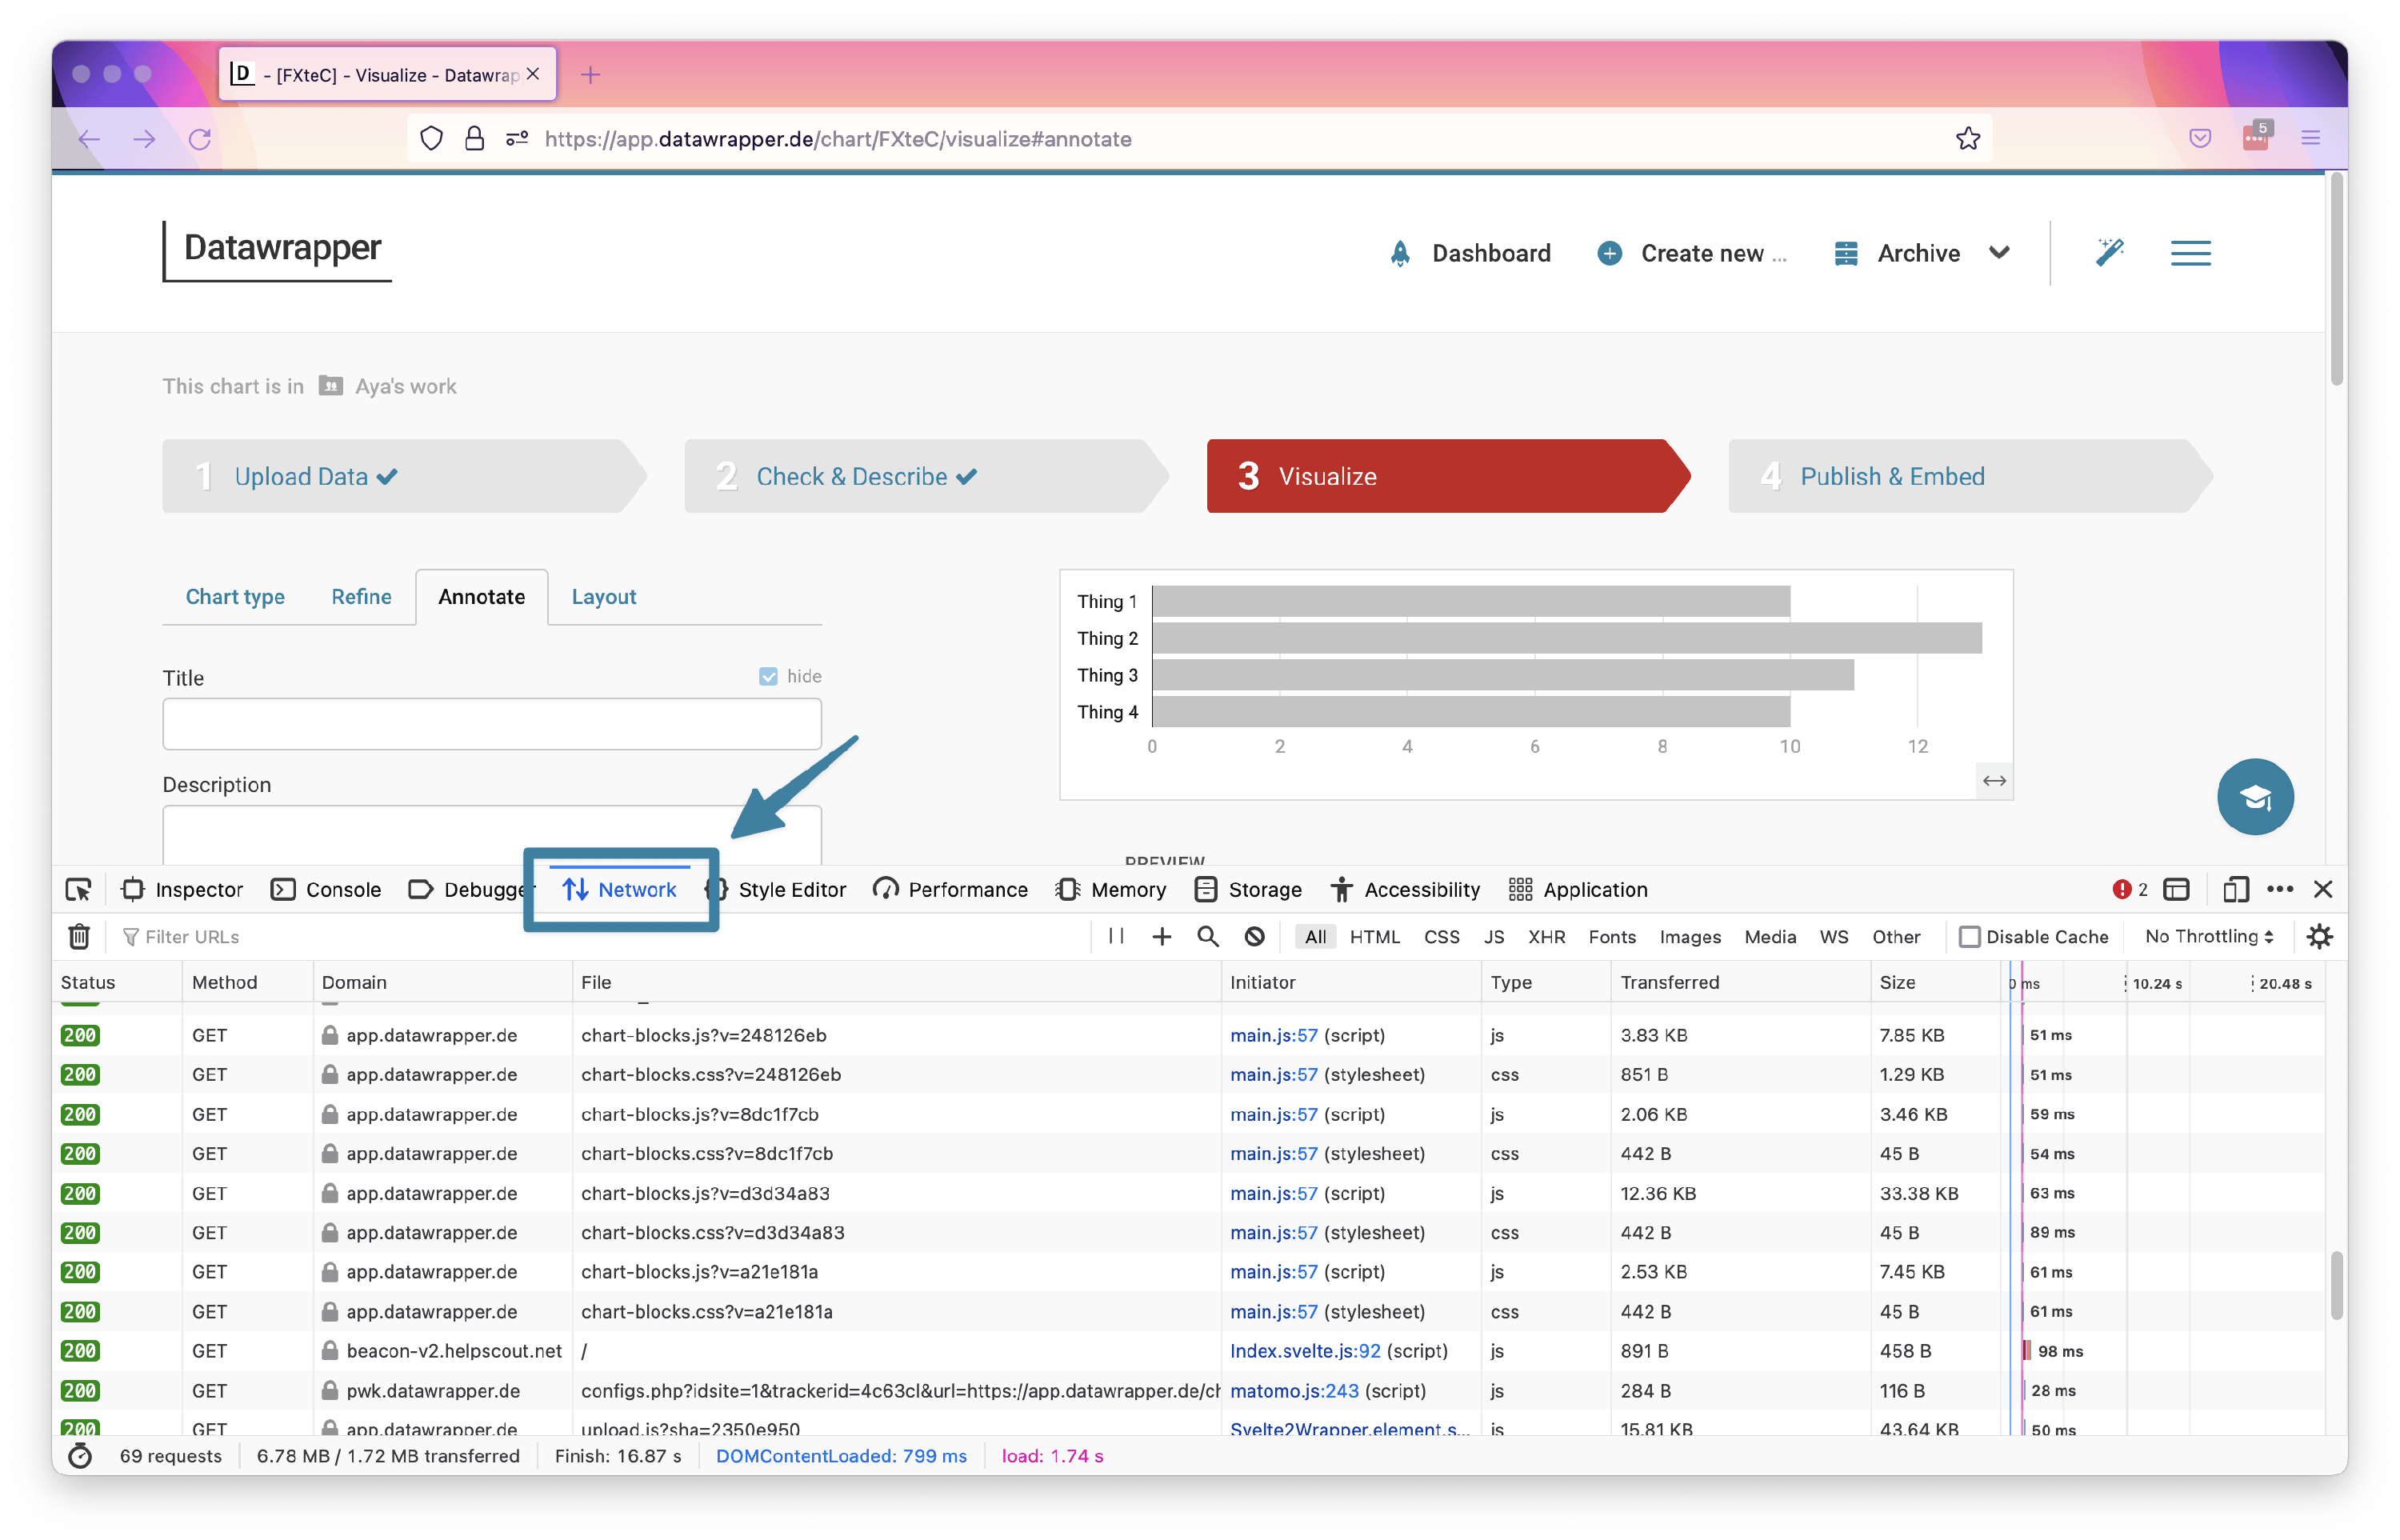Image resolution: width=2400 pixels, height=1540 pixels.
Task: Click the magic wand icon in header
Action: pyautogui.click(x=2110, y=253)
